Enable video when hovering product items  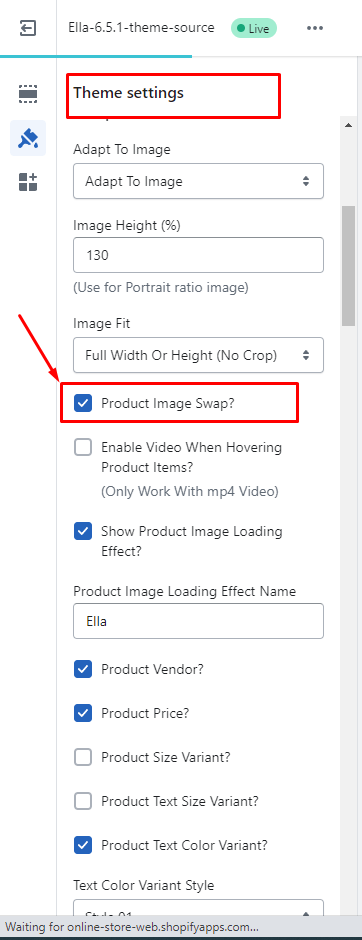[x=83, y=447]
